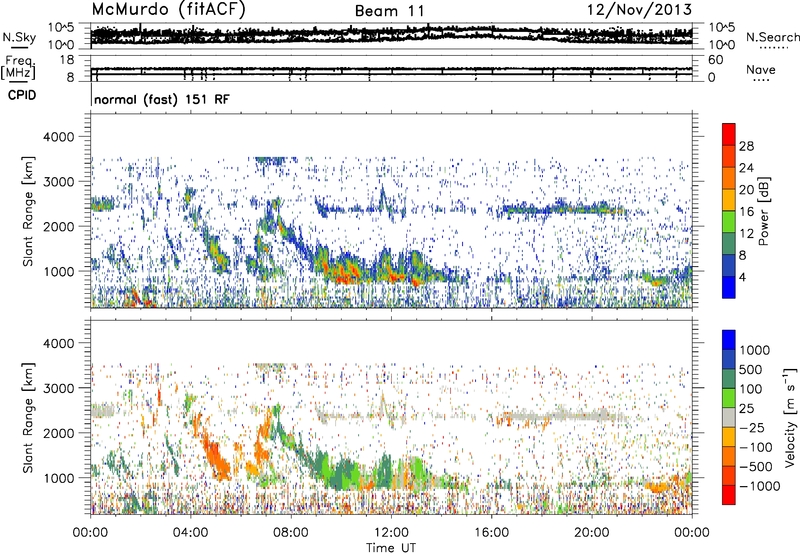
Task: Click the "-100" tick on Velocity colorbar
Action: point(756,447)
